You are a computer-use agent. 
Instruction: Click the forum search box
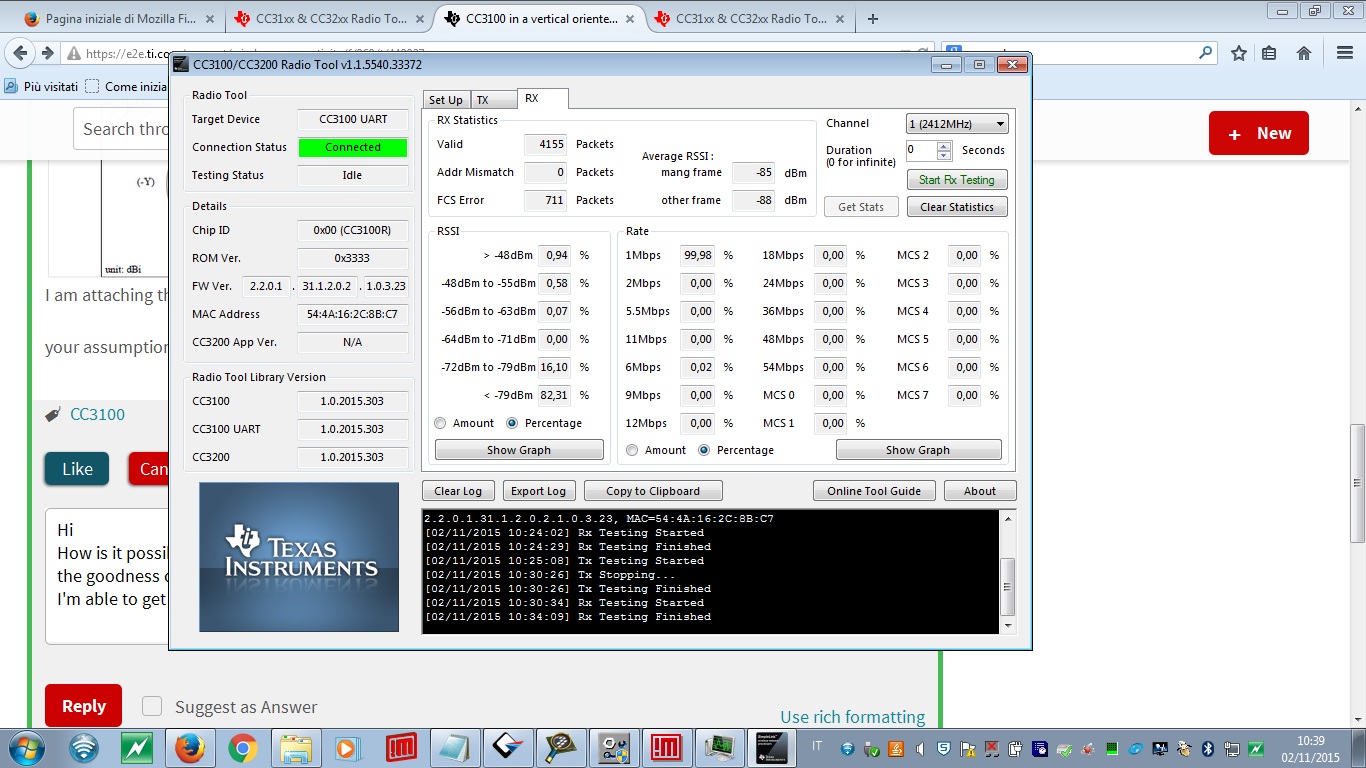121,129
